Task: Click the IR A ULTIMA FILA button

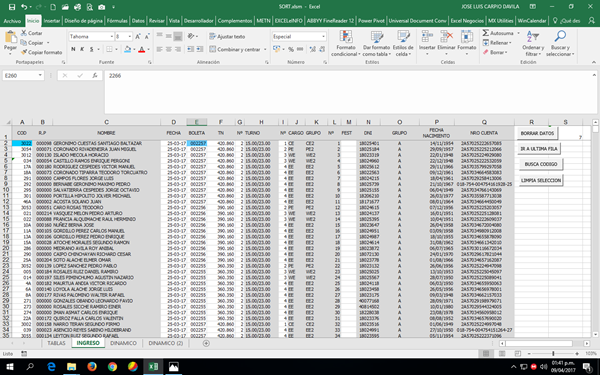Action: pyautogui.click(x=539, y=148)
